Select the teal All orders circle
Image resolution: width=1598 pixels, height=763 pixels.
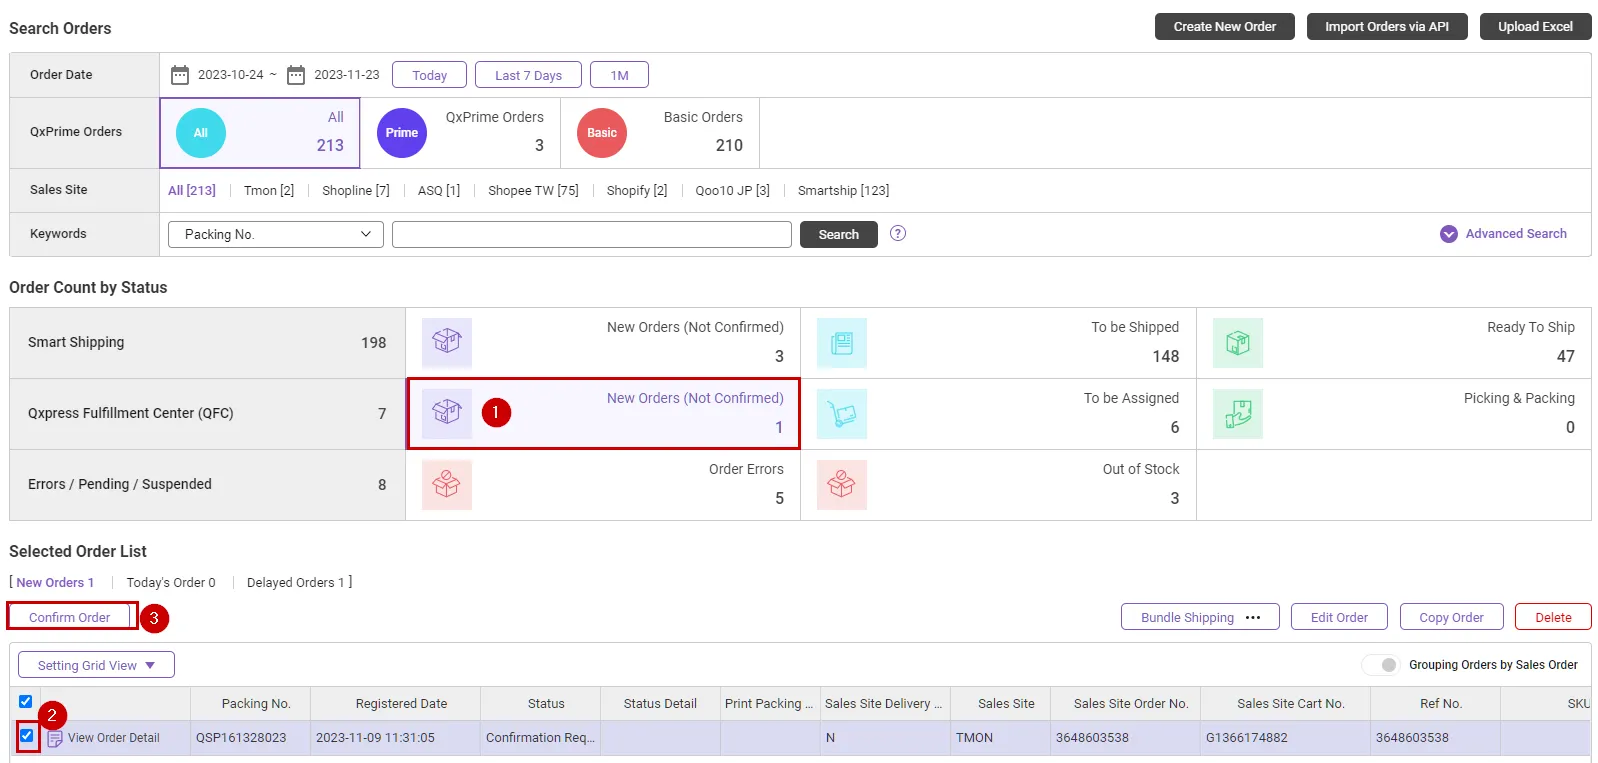pyautogui.click(x=201, y=133)
